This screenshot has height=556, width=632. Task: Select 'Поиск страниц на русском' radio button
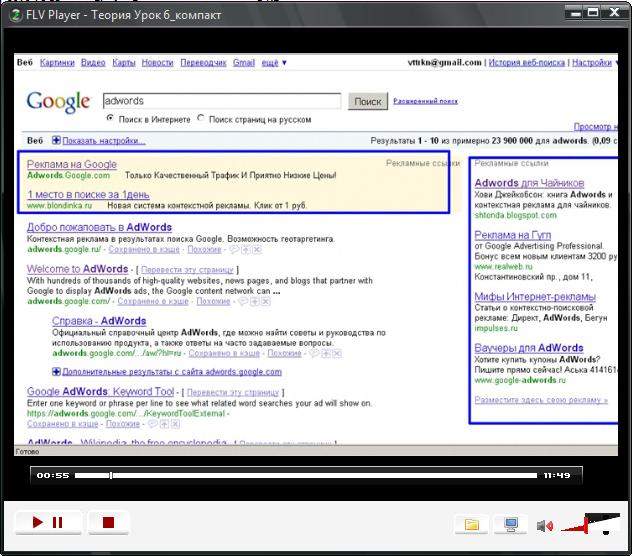click(x=201, y=118)
